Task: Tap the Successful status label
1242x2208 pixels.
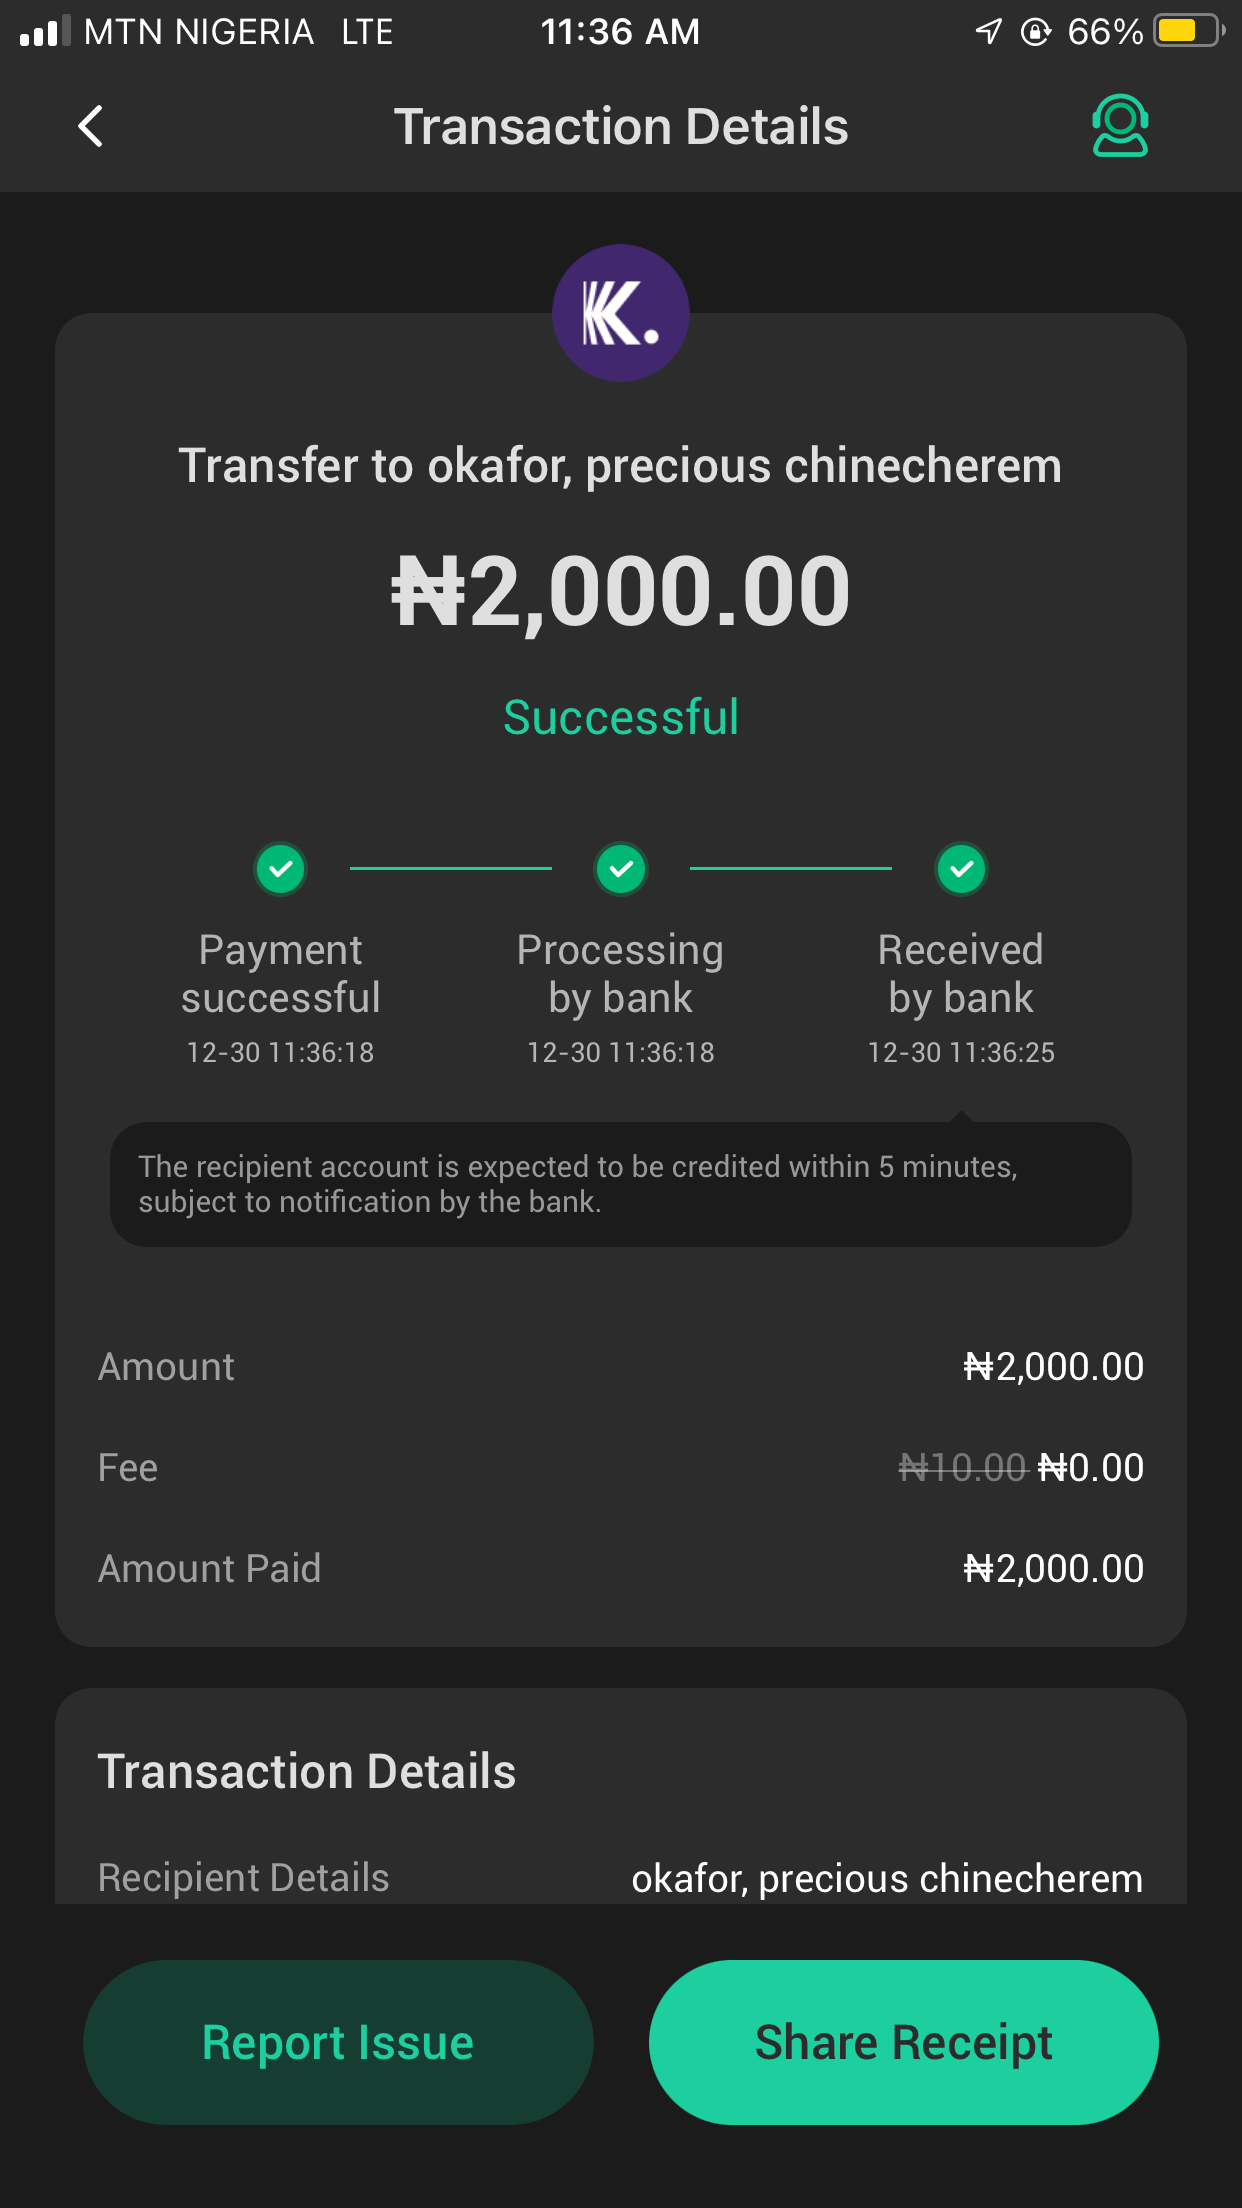Action: coord(621,717)
